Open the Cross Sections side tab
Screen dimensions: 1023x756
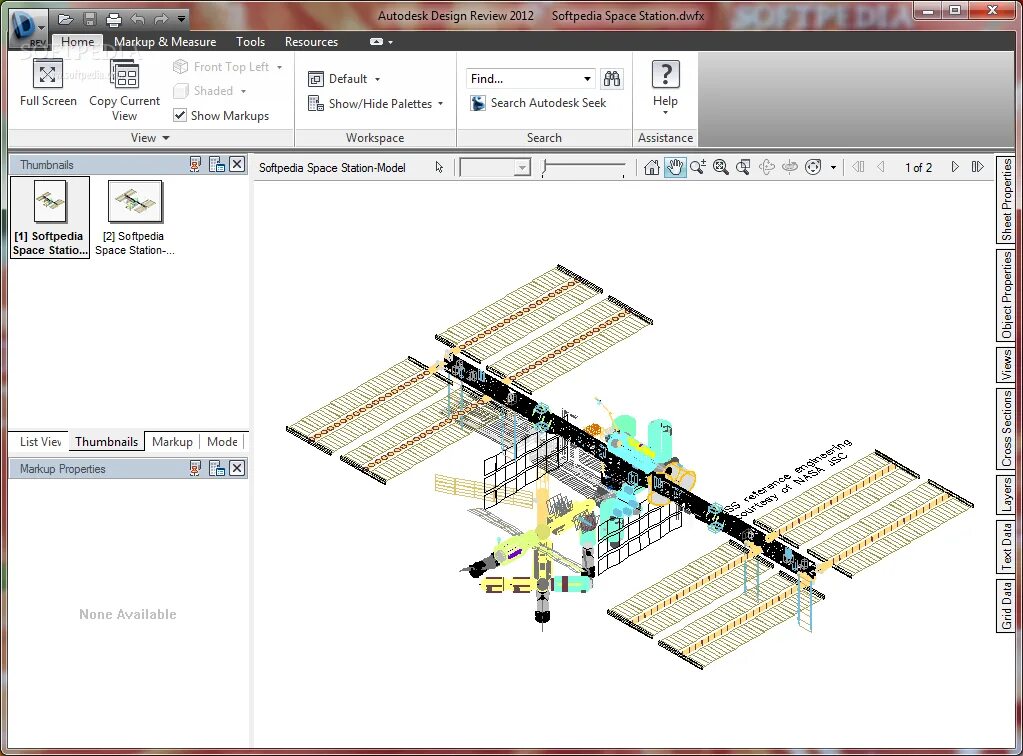tap(1006, 429)
